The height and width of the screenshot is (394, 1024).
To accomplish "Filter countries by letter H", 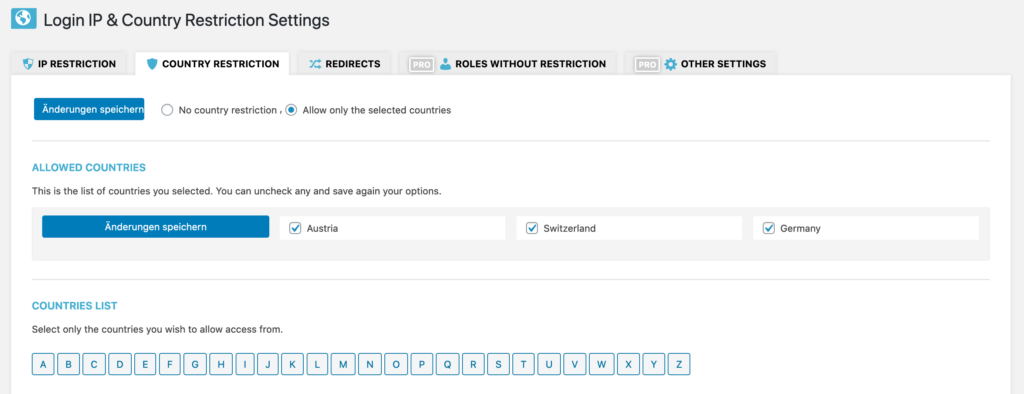I will (x=221, y=365).
